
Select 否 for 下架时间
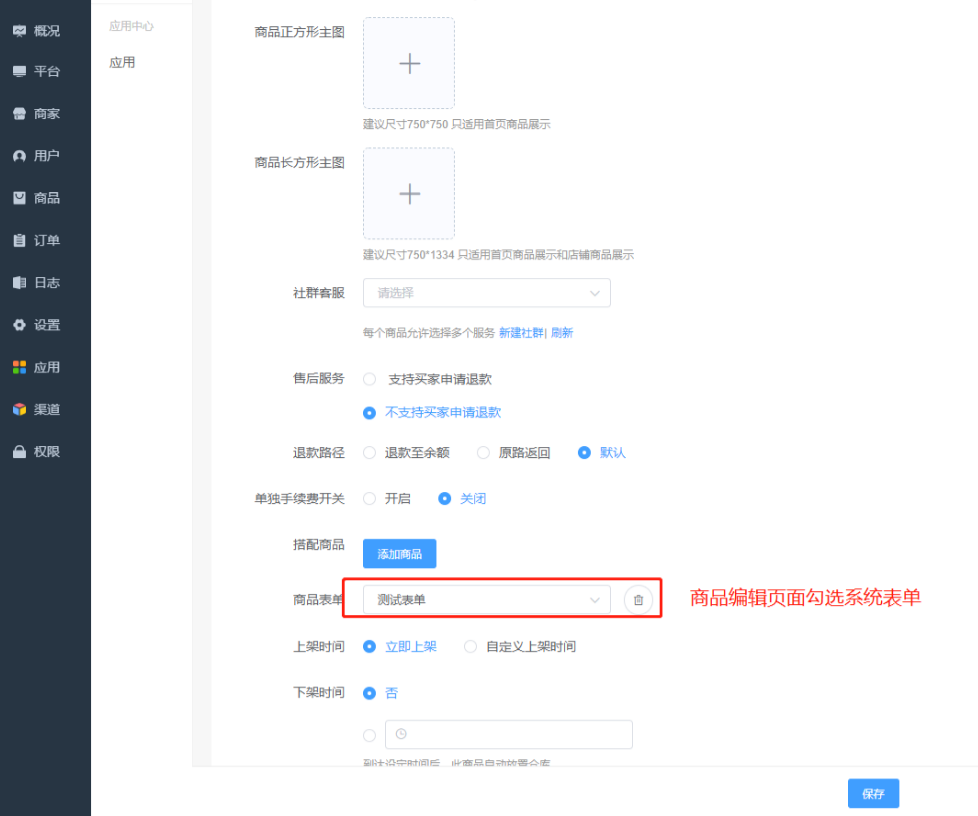[x=369, y=693]
